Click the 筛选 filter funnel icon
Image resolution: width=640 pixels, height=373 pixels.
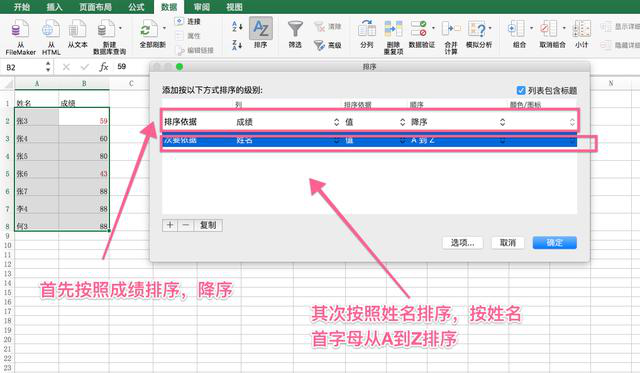(x=295, y=29)
